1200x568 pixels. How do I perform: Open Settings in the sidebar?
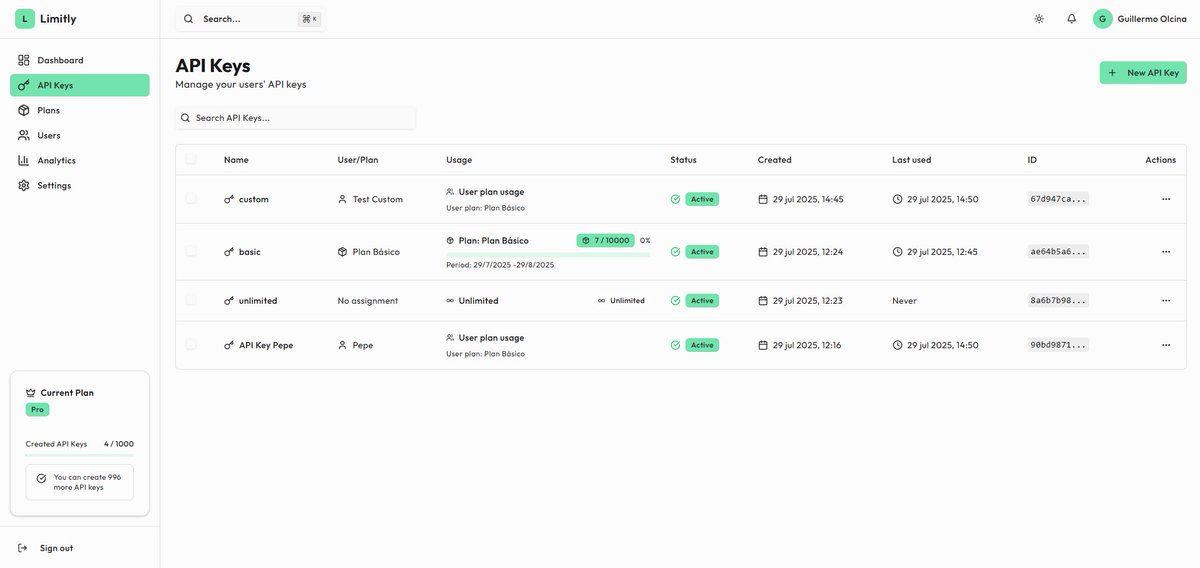point(80,185)
